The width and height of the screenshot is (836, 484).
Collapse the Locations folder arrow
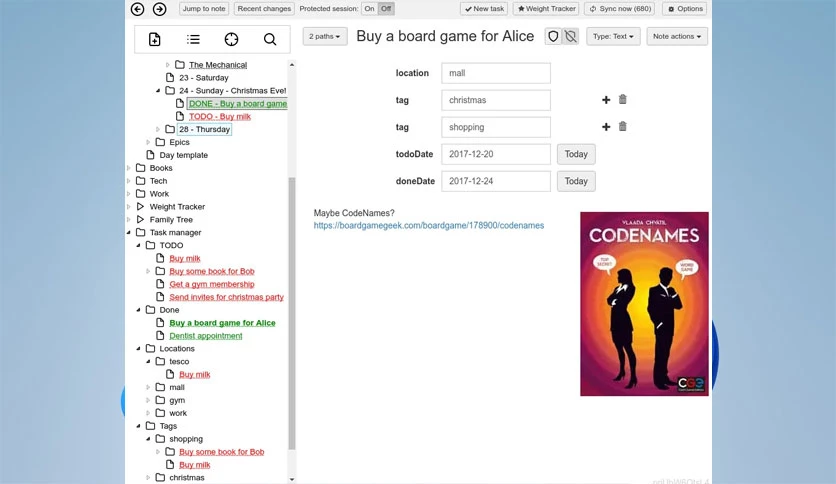point(138,349)
